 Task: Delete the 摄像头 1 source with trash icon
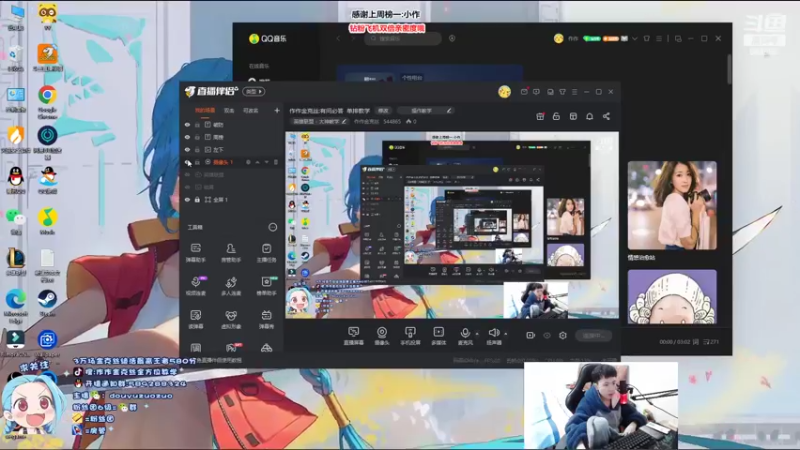click(276, 162)
